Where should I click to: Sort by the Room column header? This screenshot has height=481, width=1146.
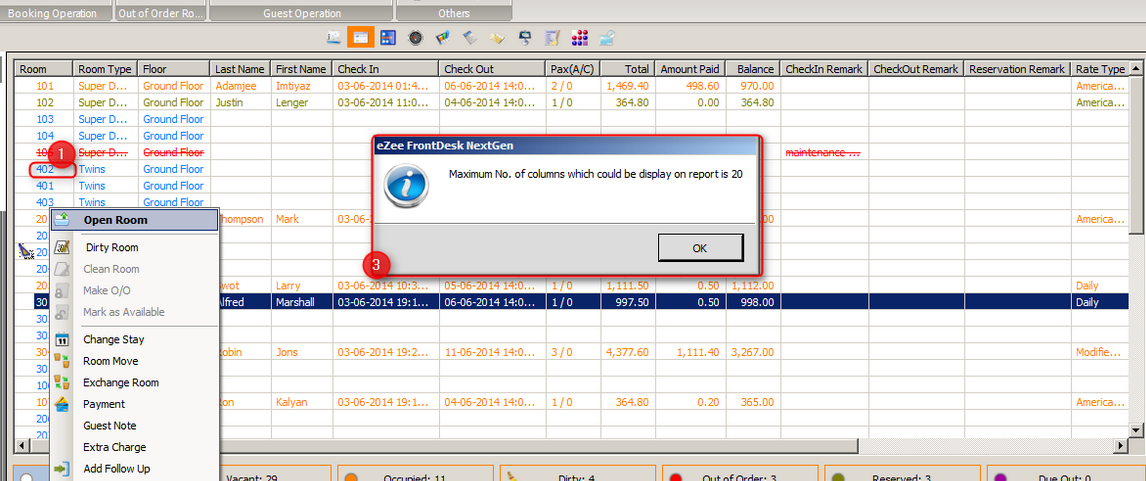(x=45, y=69)
